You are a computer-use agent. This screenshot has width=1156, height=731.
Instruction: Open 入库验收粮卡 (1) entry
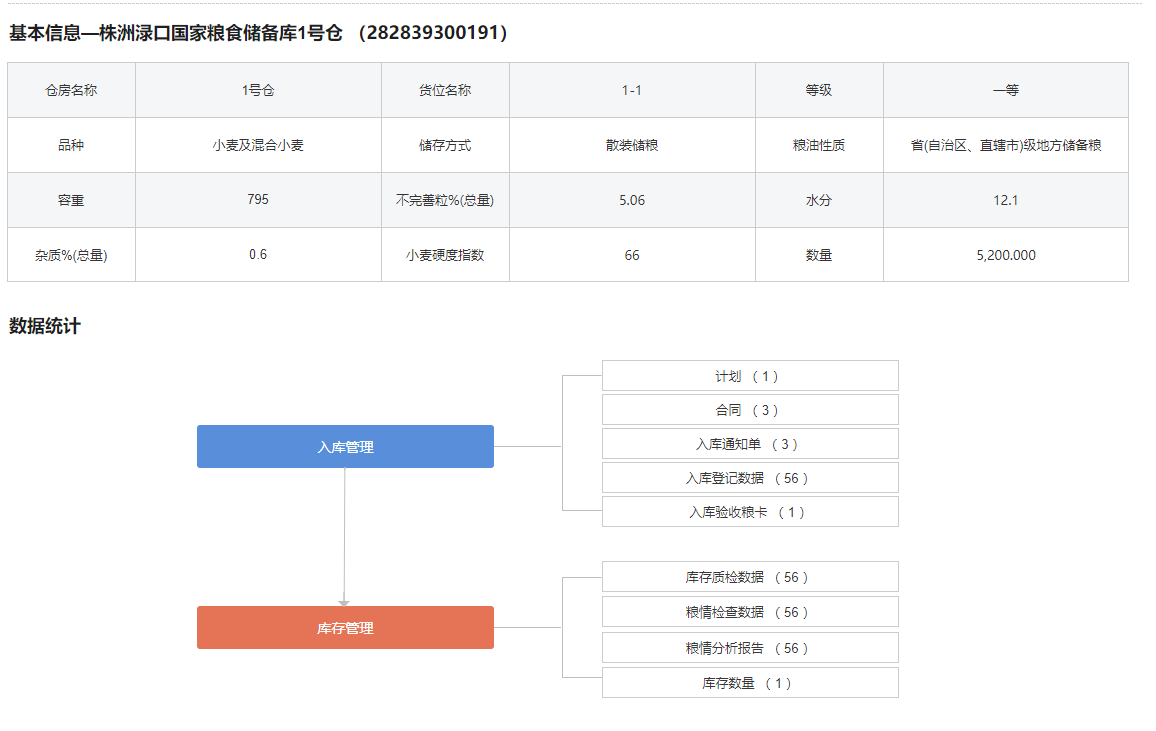[x=749, y=512]
